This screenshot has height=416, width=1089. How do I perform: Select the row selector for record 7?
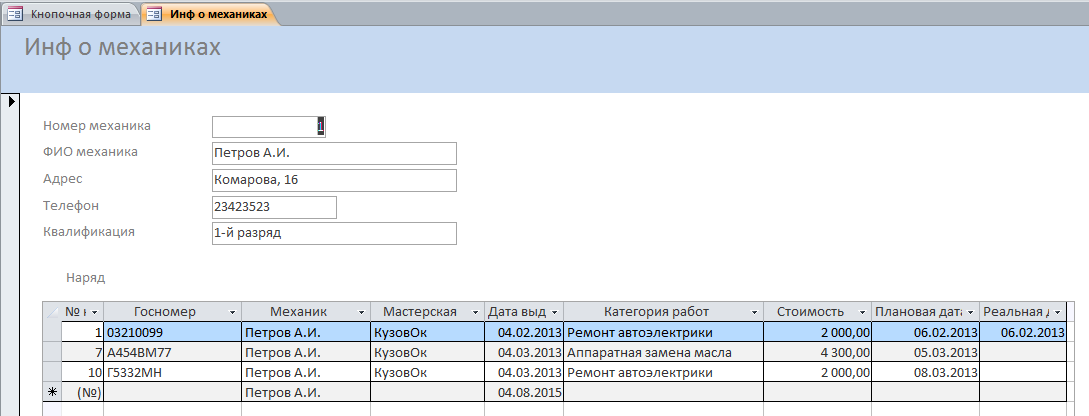[x=52, y=352]
